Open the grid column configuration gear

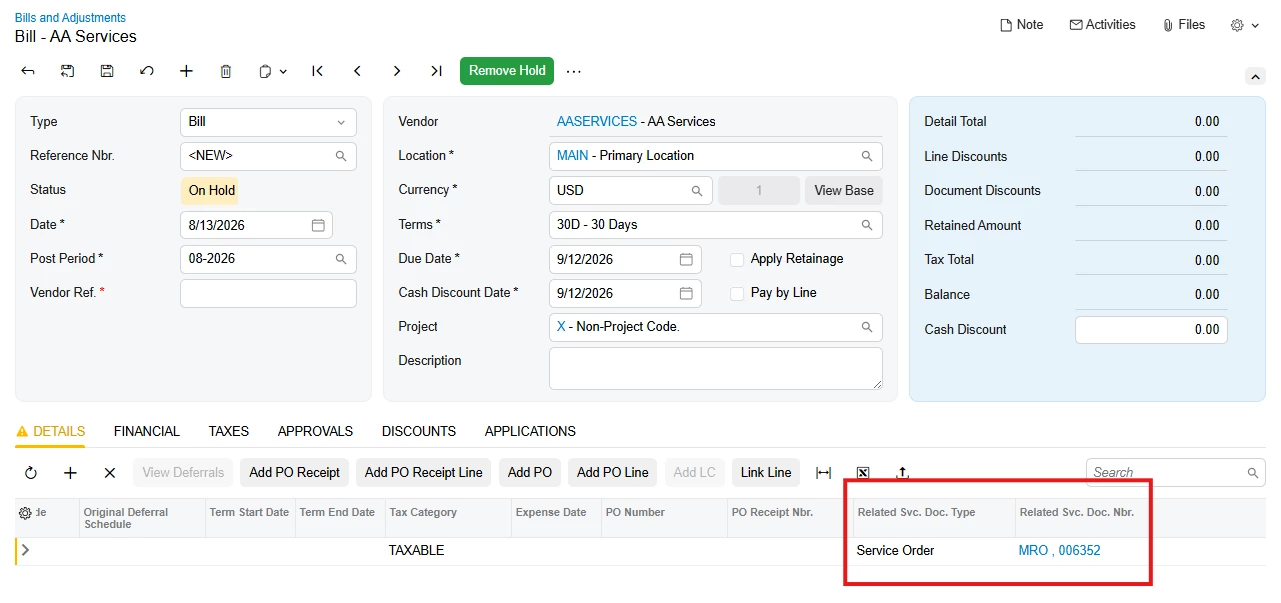25,513
